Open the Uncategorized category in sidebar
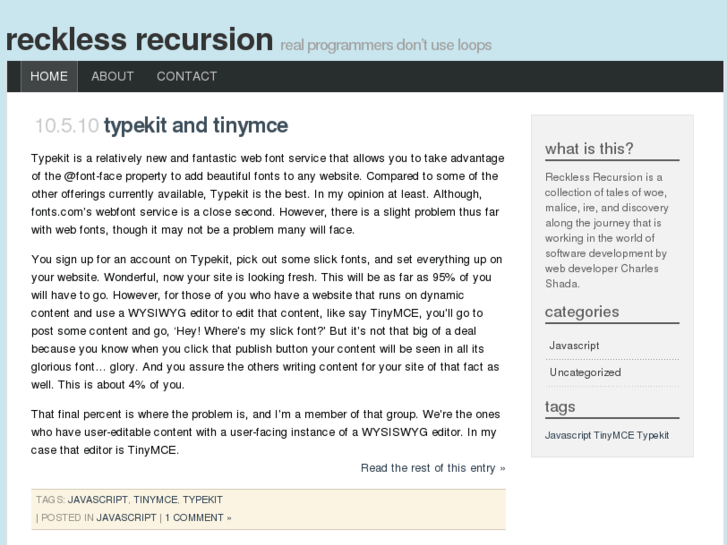 (585, 372)
